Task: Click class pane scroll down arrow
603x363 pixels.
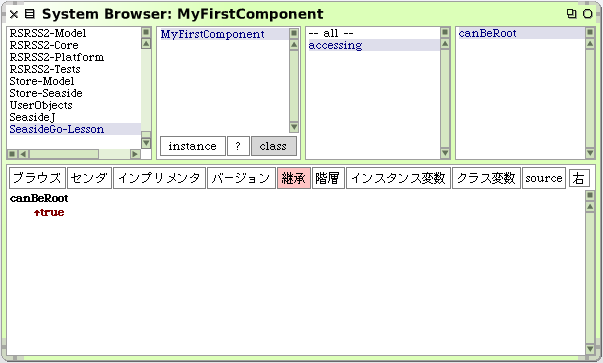Action: (294, 127)
